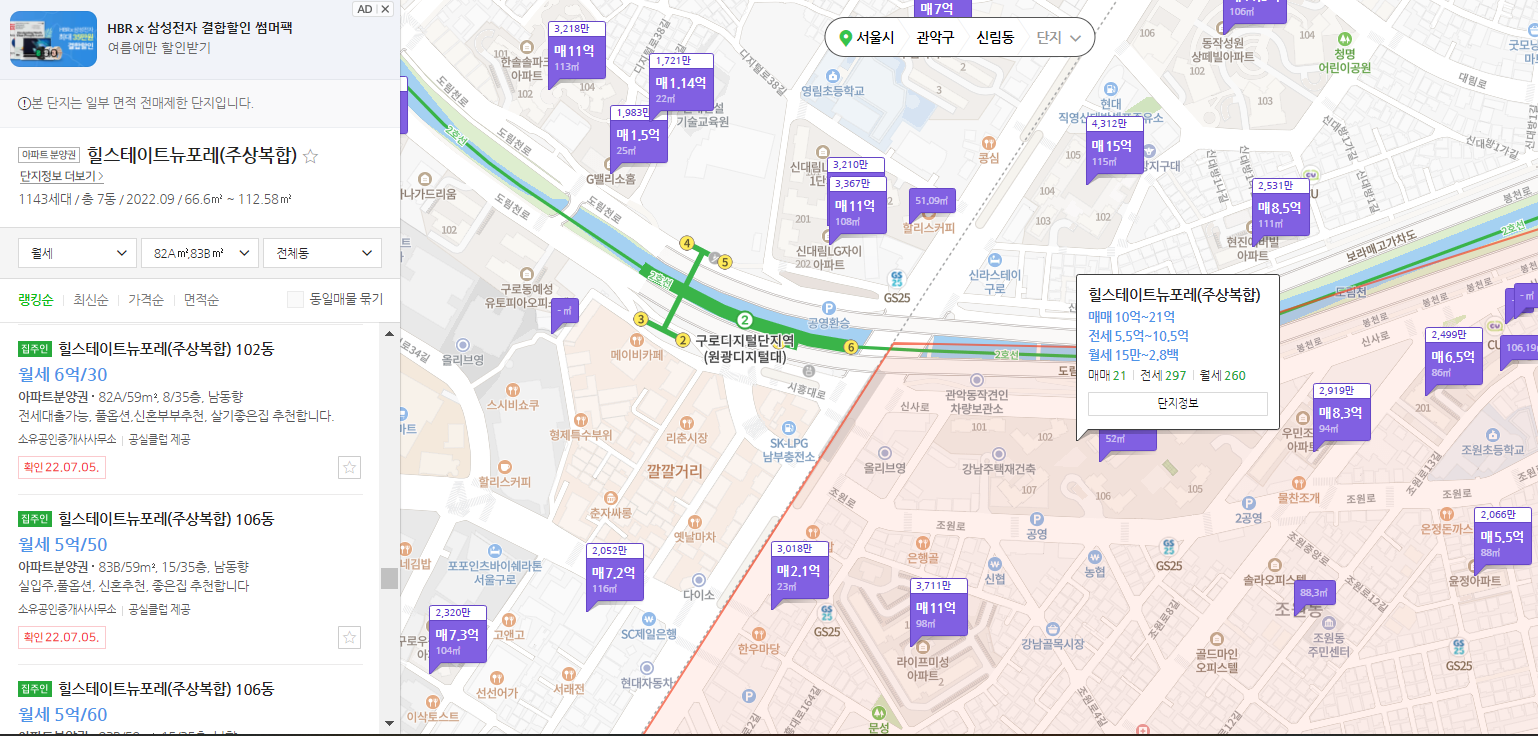Screen dimensions: 1538x736
Task: Click 월세 15만~2.8백 in popup
Action: click(1133, 354)
